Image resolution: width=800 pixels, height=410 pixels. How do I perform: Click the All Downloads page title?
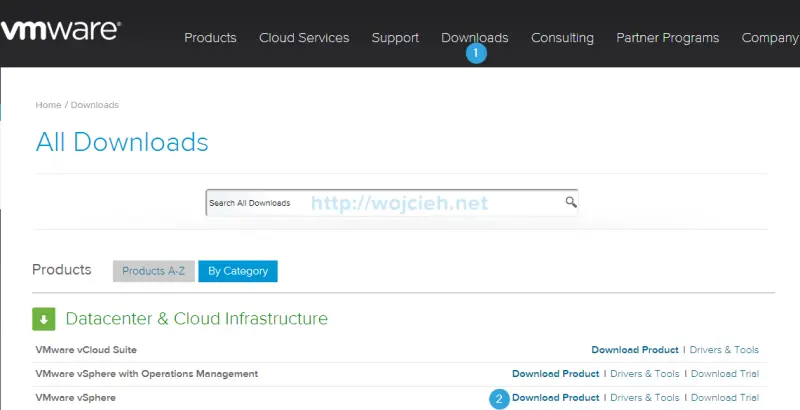tap(122, 142)
